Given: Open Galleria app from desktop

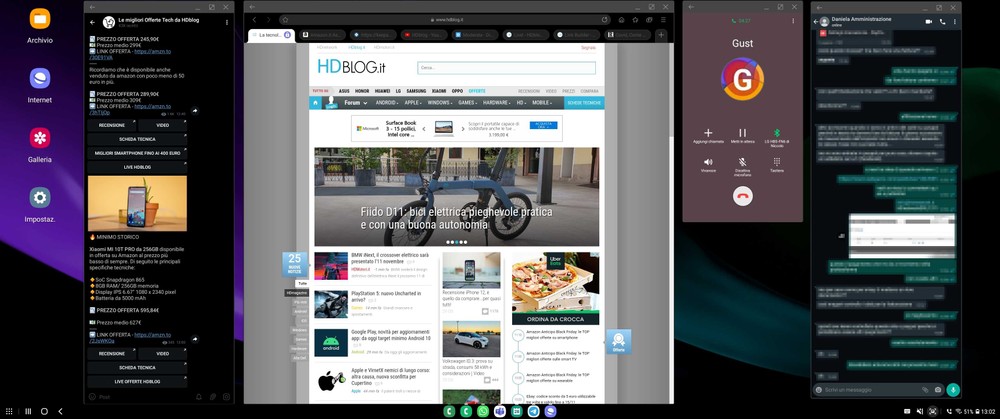Looking at the screenshot, I should [x=40, y=138].
